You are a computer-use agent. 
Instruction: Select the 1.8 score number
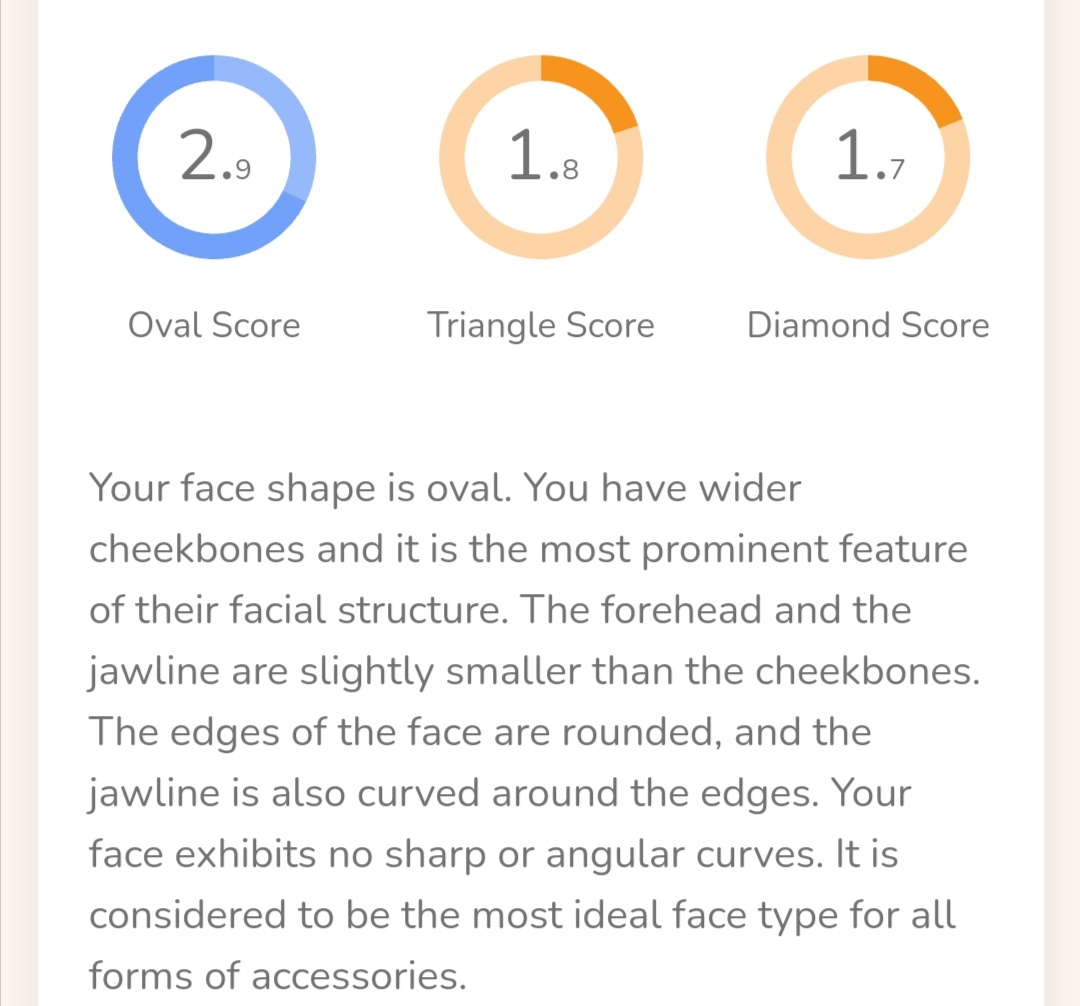[543, 157]
